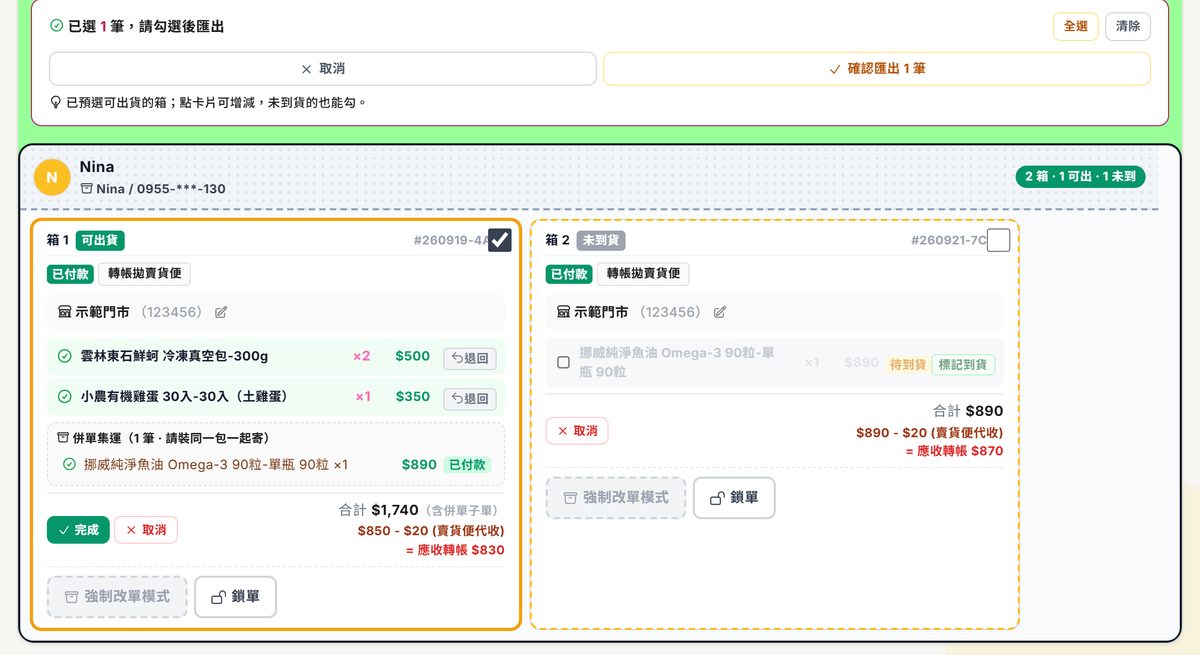Click the Nina avatar circle

coord(51,177)
